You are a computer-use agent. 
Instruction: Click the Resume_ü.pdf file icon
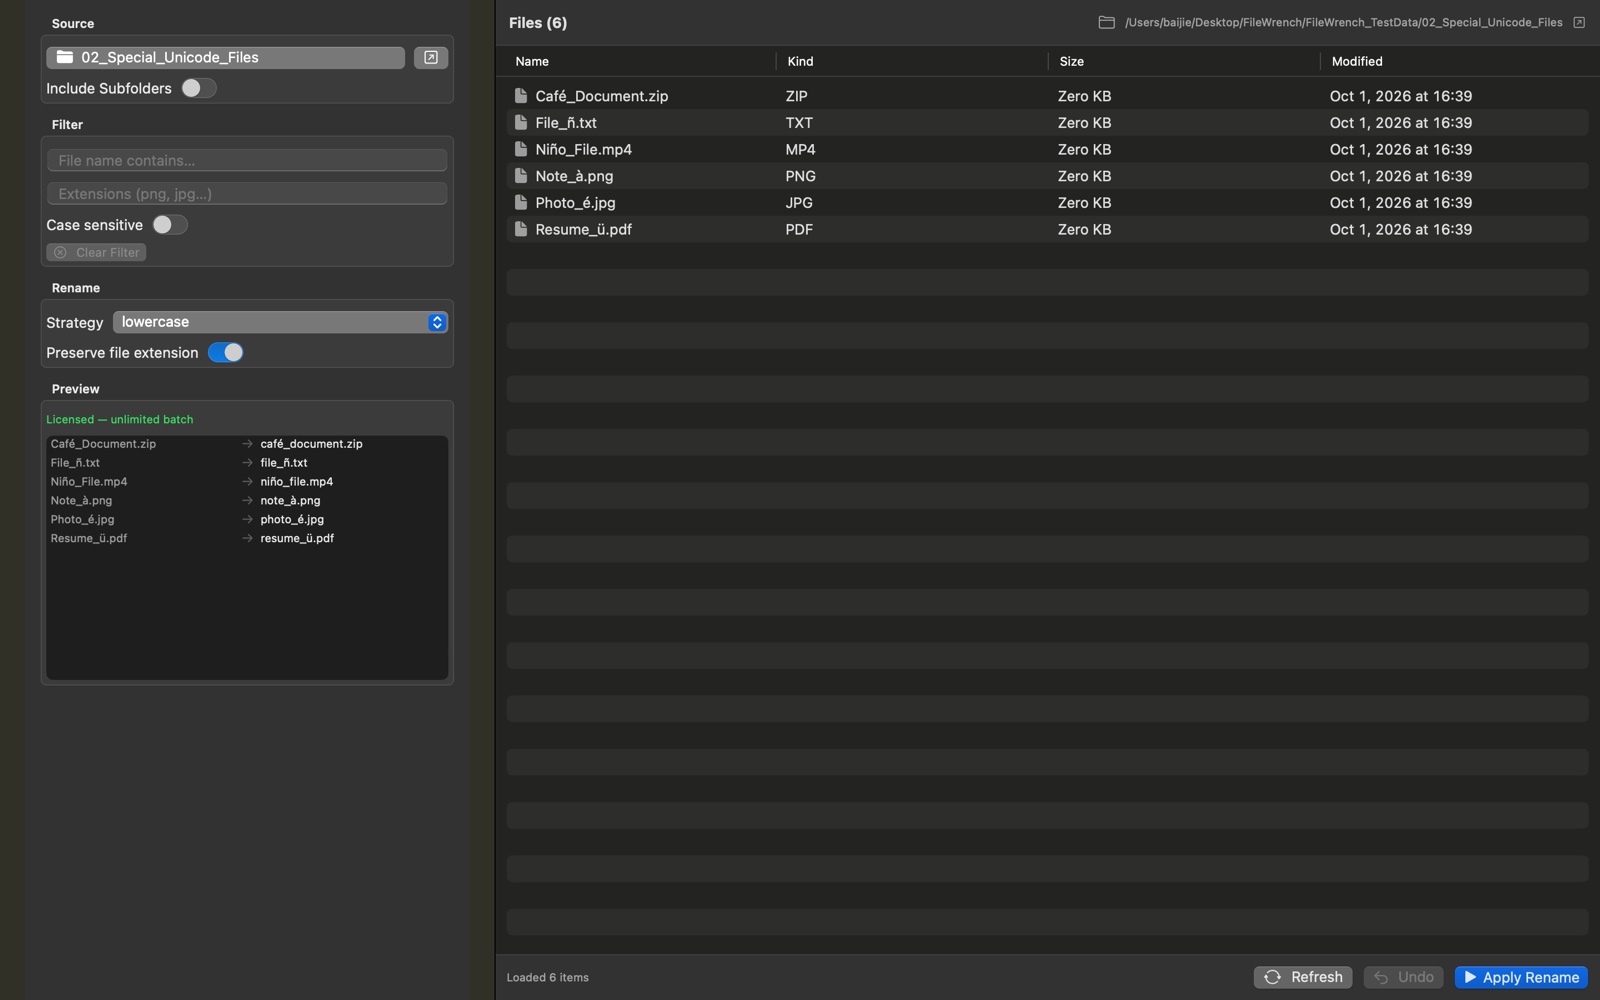(x=520, y=229)
